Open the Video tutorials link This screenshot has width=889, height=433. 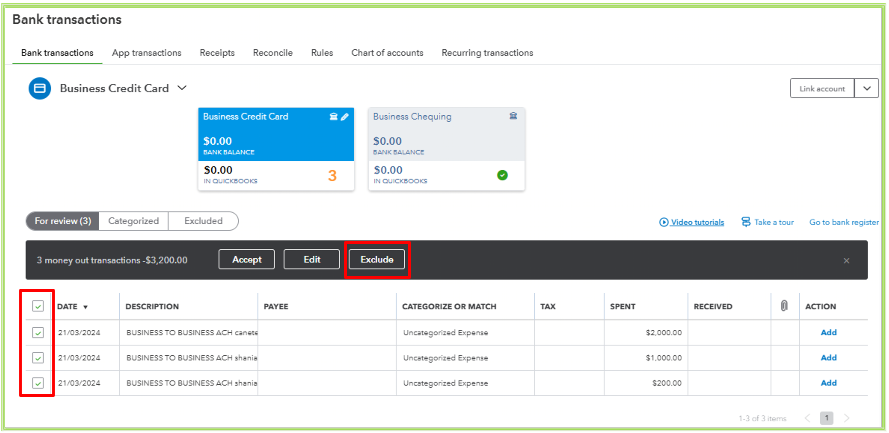(x=697, y=222)
